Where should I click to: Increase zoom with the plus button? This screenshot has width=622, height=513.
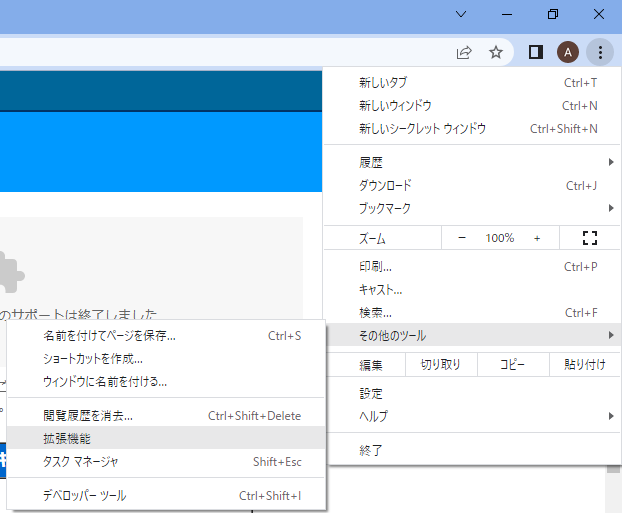537,238
